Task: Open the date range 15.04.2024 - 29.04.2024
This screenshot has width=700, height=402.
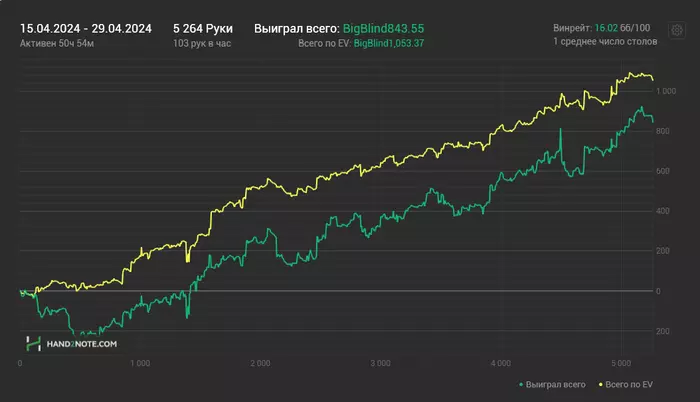Action: point(86,29)
